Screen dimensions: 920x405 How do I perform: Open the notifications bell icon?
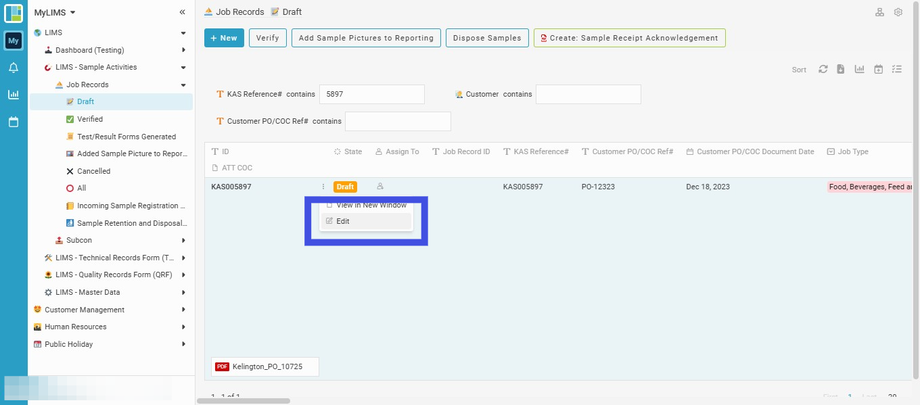13,68
